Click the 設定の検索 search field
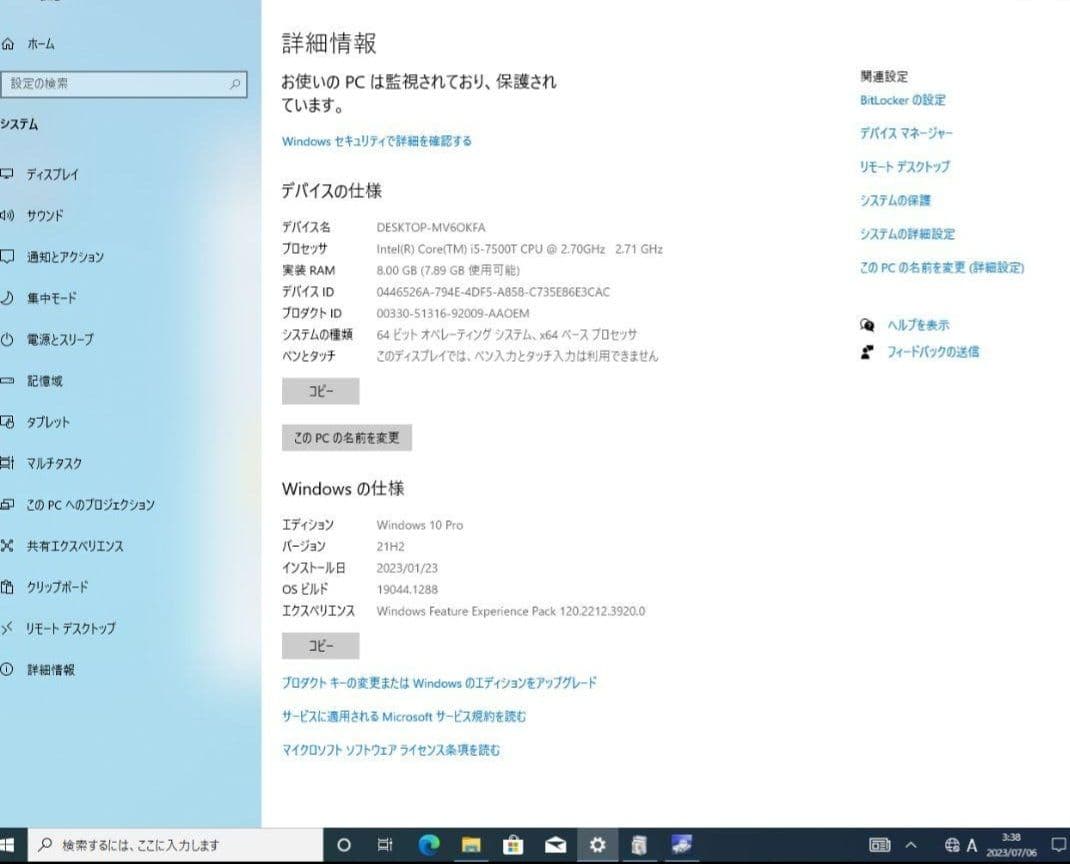The width and height of the screenshot is (1070, 864). (125, 85)
